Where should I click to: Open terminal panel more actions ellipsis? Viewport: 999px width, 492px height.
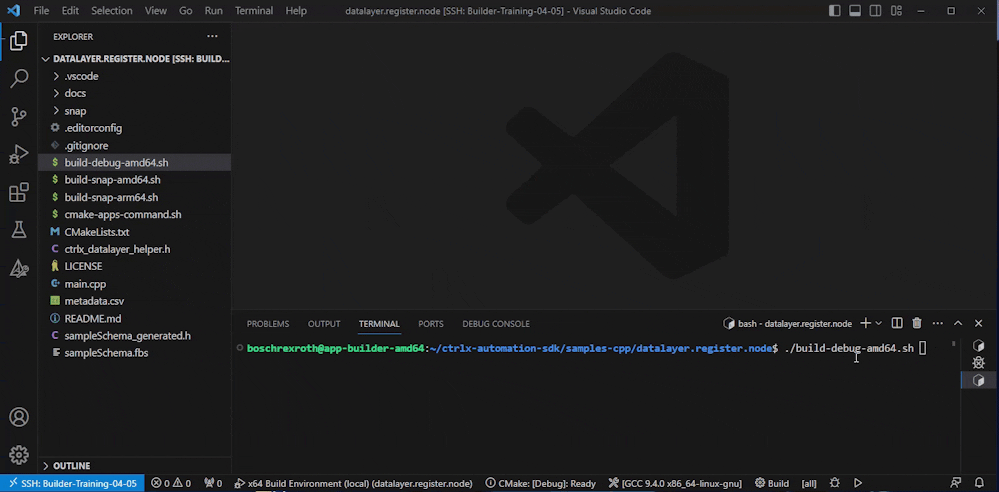click(937, 323)
